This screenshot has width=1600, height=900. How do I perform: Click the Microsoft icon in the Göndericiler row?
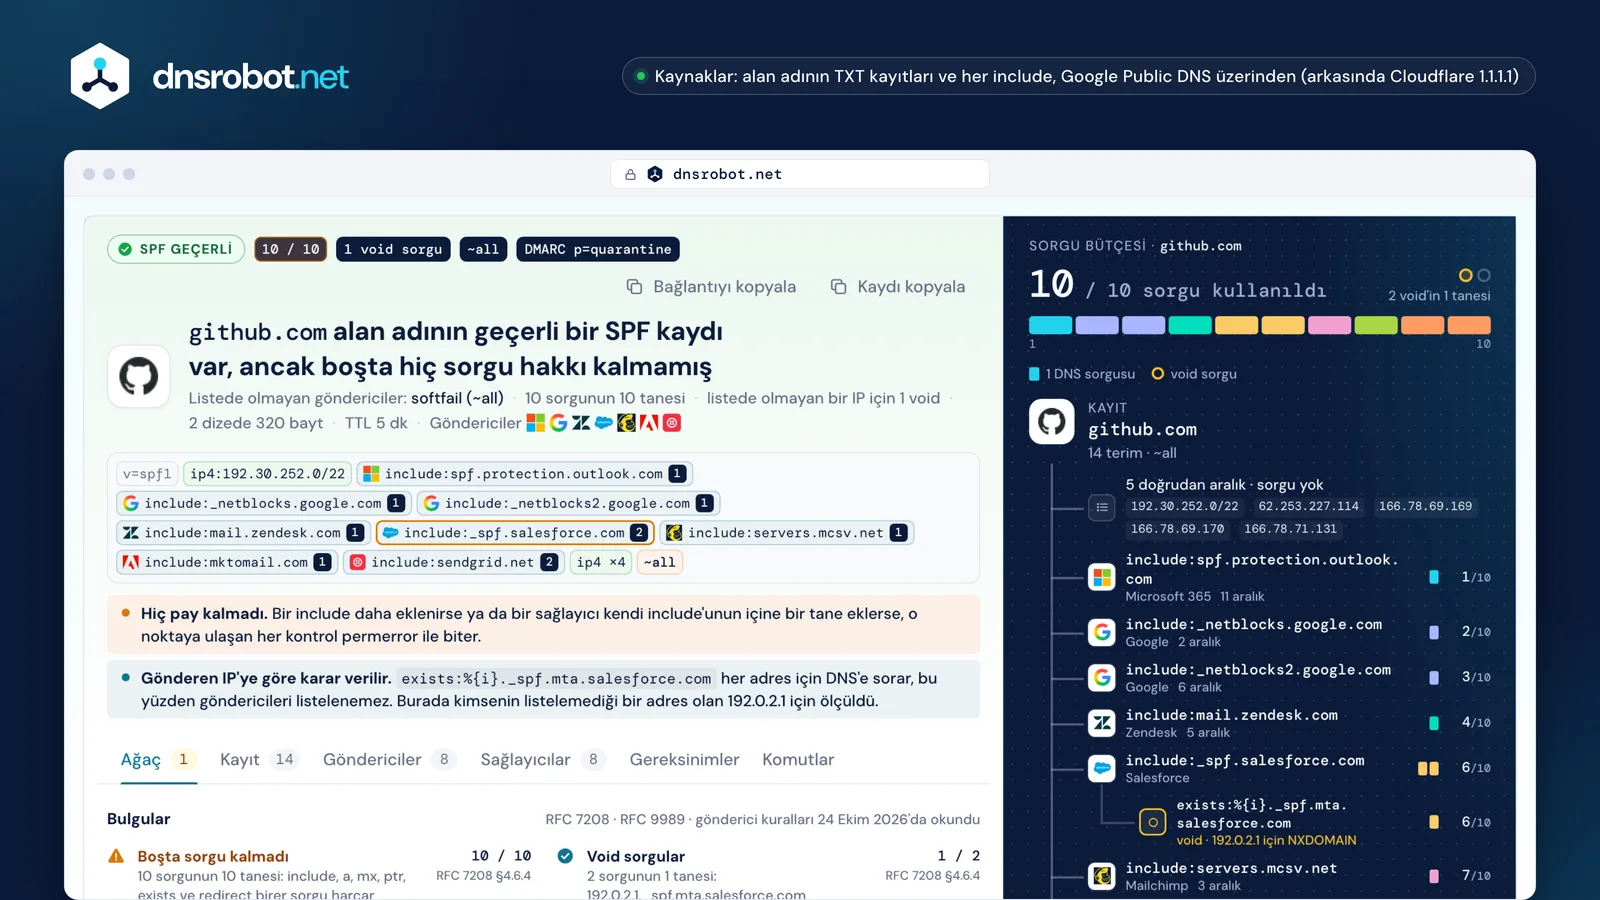536,423
